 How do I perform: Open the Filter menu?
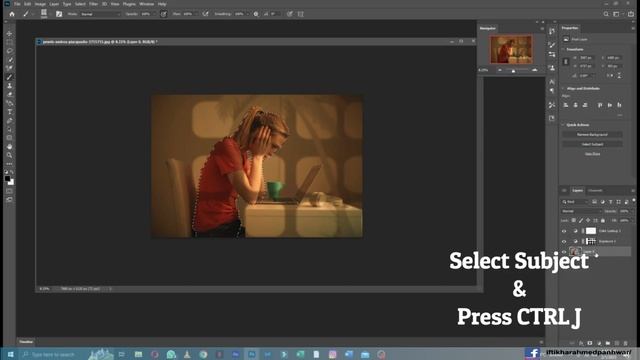pyautogui.click(x=93, y=4)
